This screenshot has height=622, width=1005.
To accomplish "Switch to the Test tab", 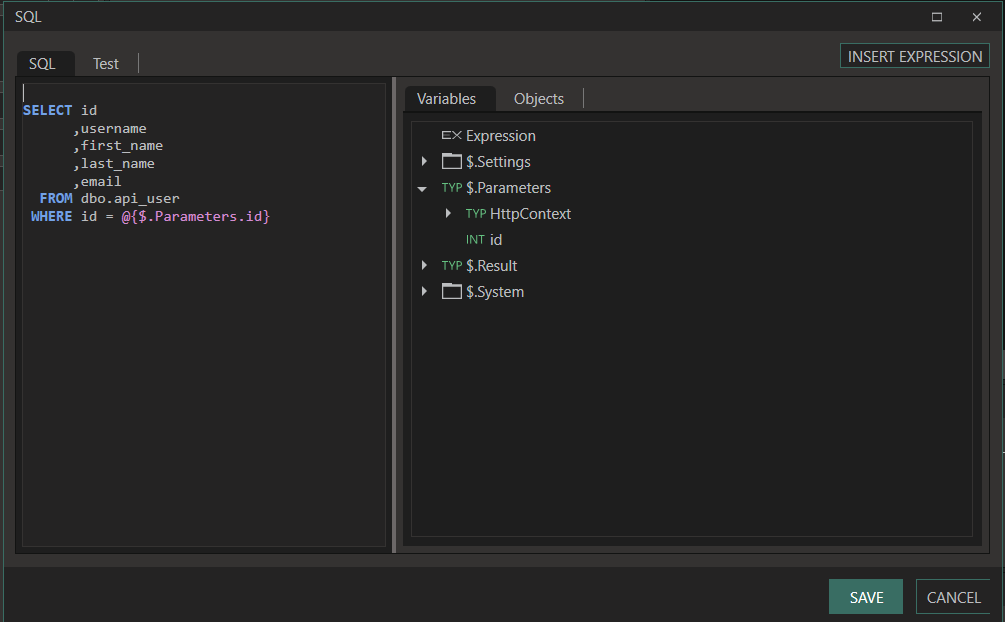I will [x=106, y=64].
